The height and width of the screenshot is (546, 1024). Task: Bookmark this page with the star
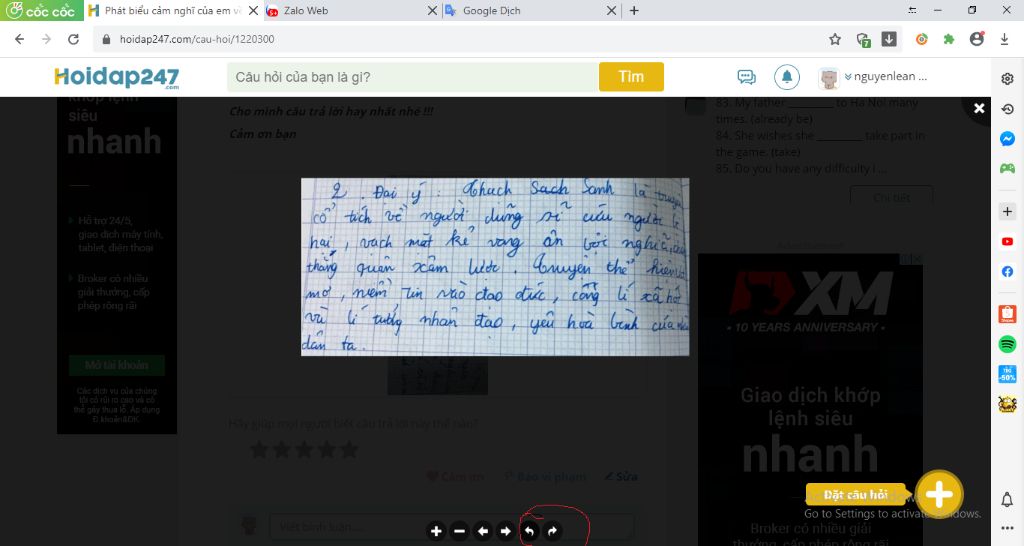tap(835, 39)
